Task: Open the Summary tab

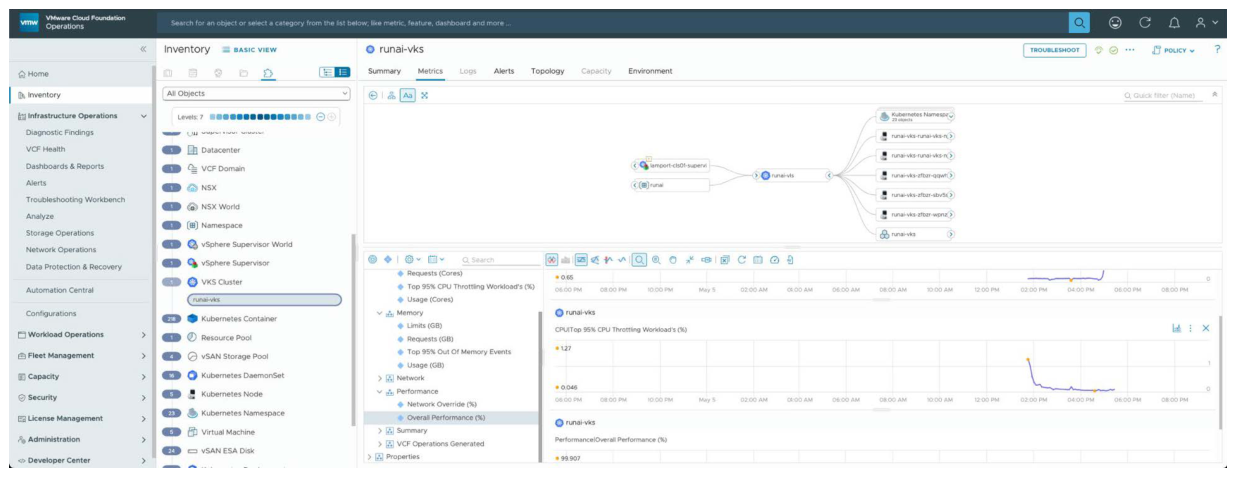Action: click(x=384, y=71)
